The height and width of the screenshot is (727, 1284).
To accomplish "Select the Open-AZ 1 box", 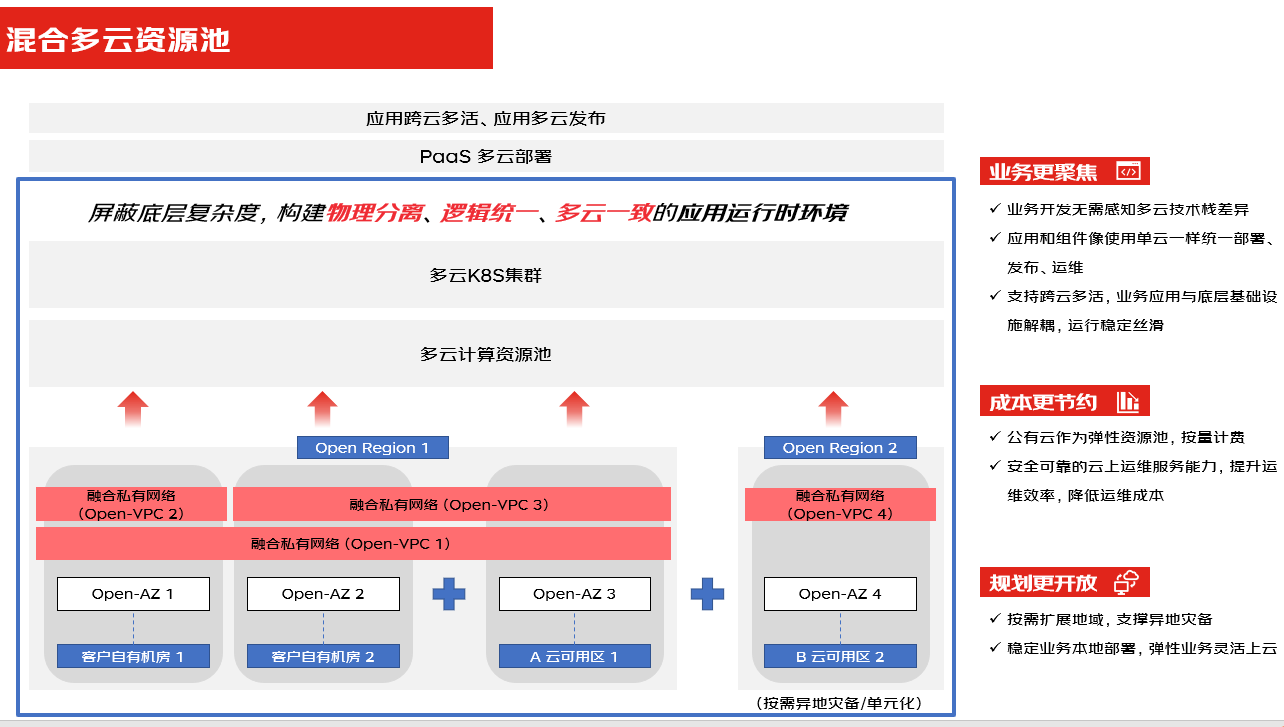I will (x=133, y=594).
